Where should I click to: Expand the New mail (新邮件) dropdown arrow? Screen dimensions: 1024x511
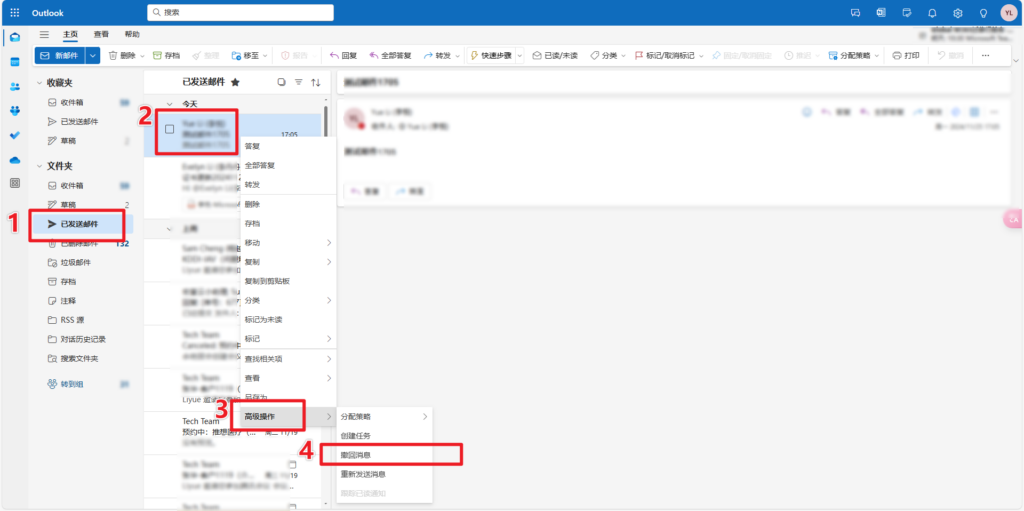[92, 56]
